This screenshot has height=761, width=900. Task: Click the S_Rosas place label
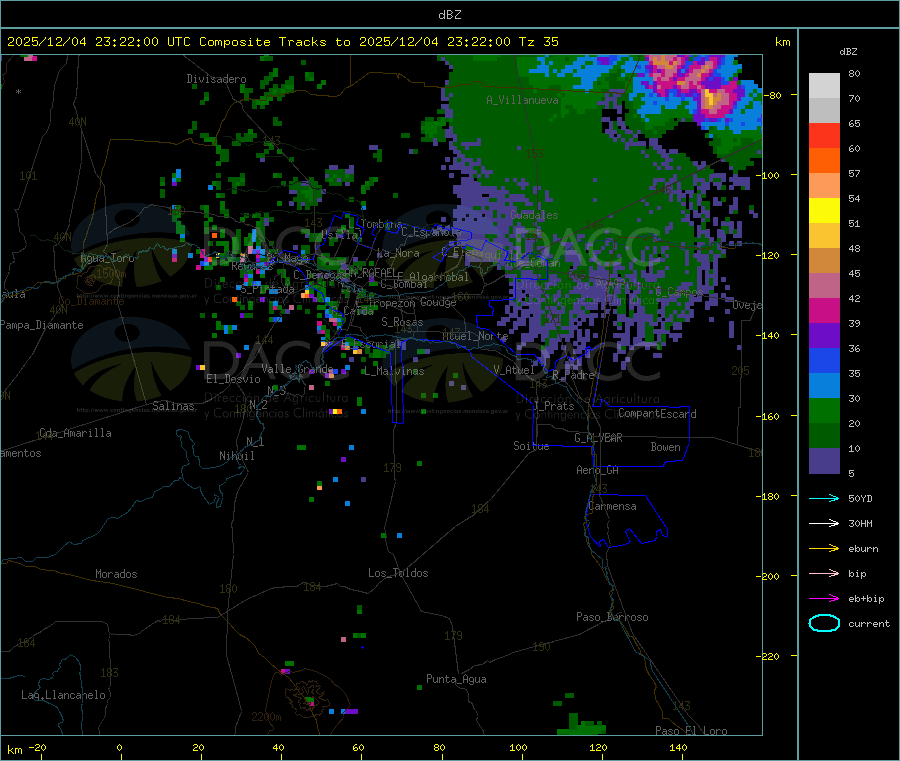(402, 322)
